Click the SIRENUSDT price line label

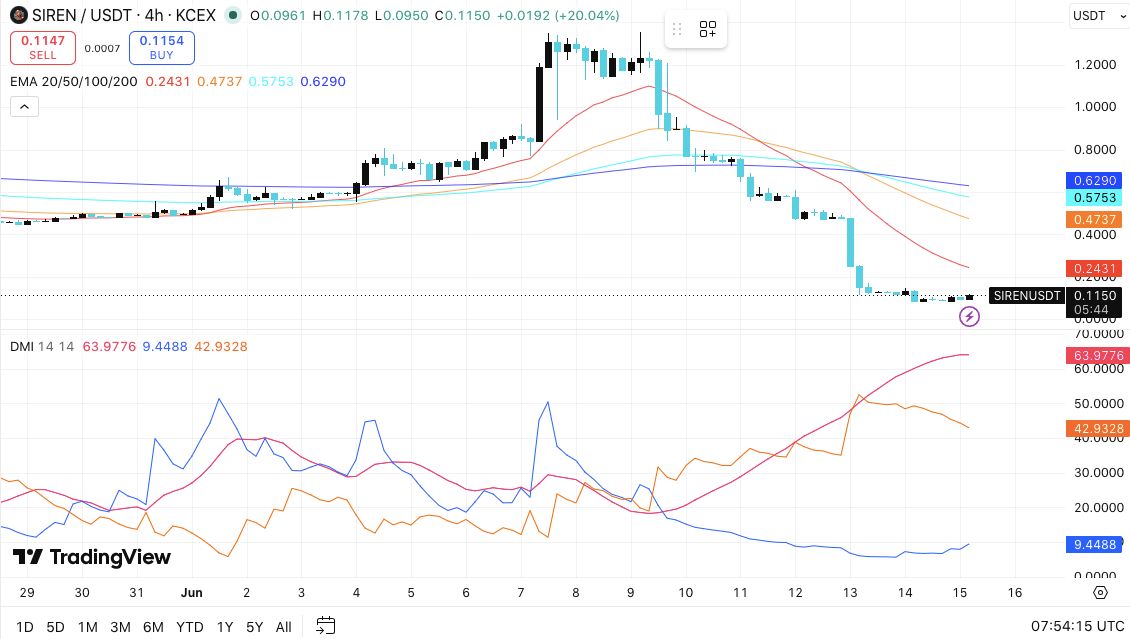tap(1027, 295)
